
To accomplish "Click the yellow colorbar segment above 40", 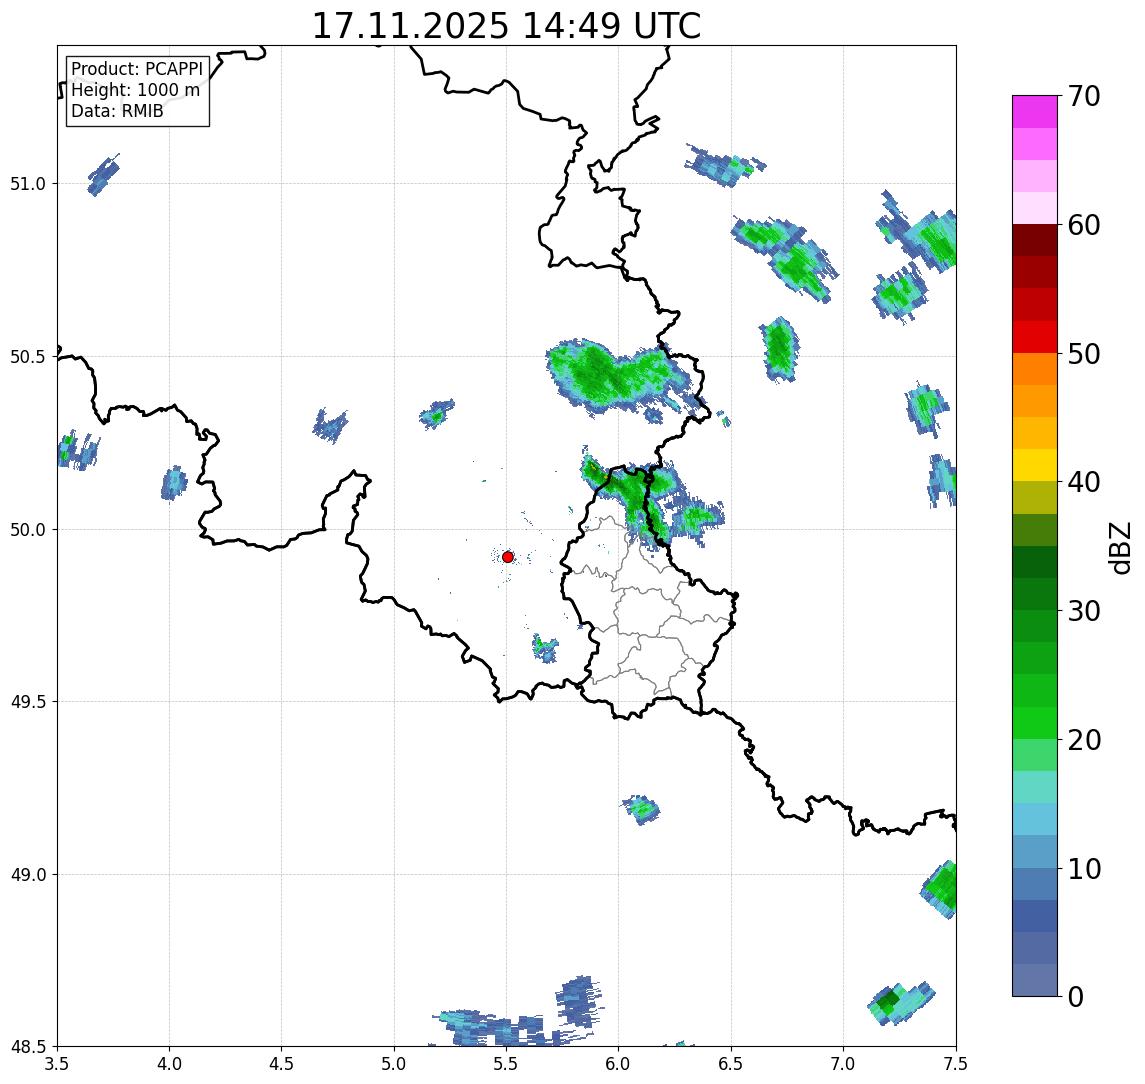I will click(1035, 465).
